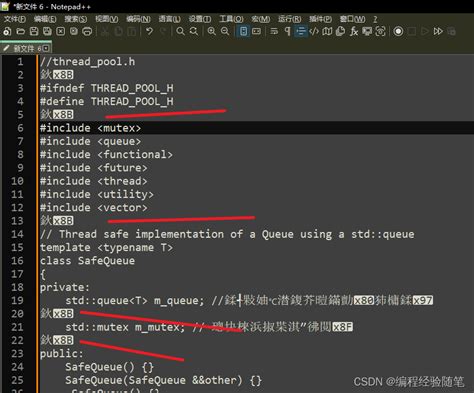Click the stop recording macro square
This screenshot has width=474, height=393.
pyautogui.click(x=411, y=31)
